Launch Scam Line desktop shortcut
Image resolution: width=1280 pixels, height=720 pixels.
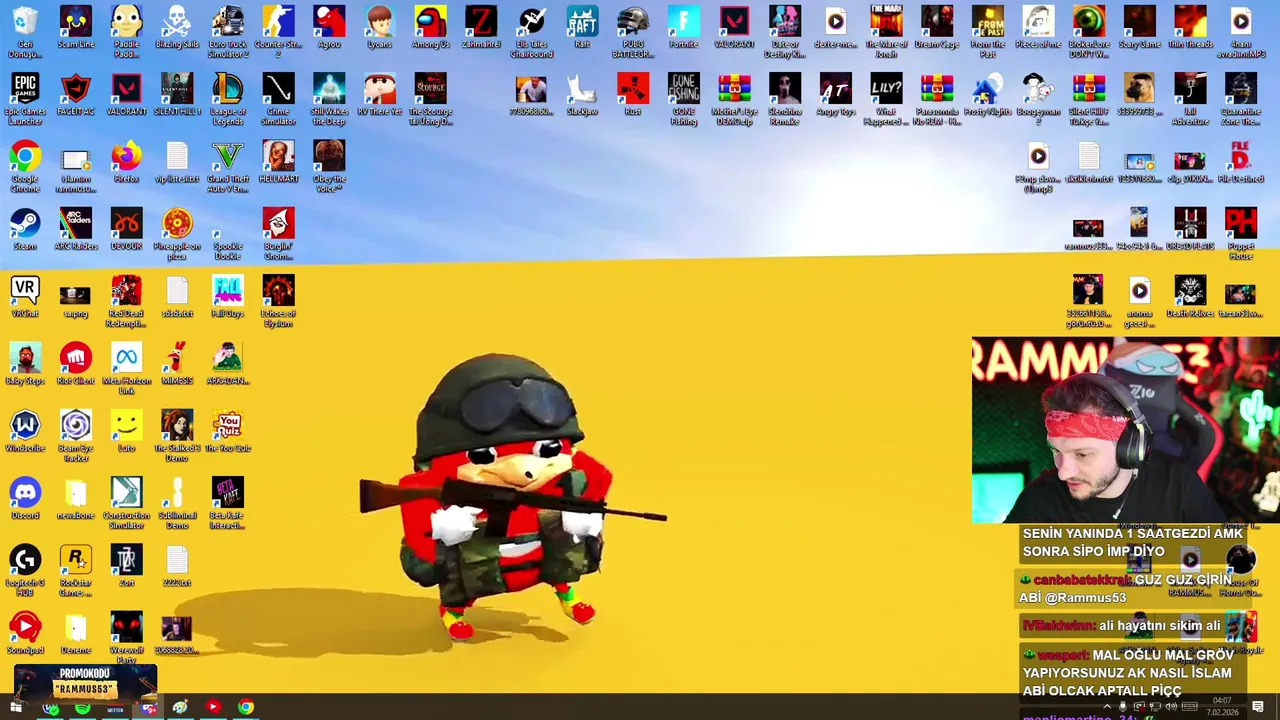click(76, 27)
